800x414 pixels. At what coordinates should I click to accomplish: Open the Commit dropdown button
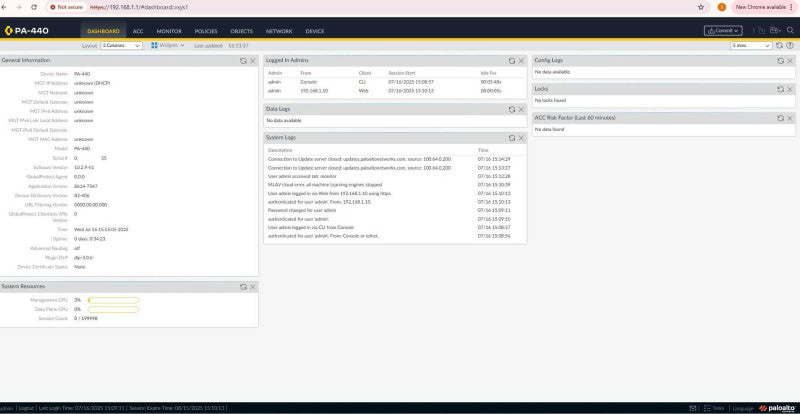click(723, 31)
